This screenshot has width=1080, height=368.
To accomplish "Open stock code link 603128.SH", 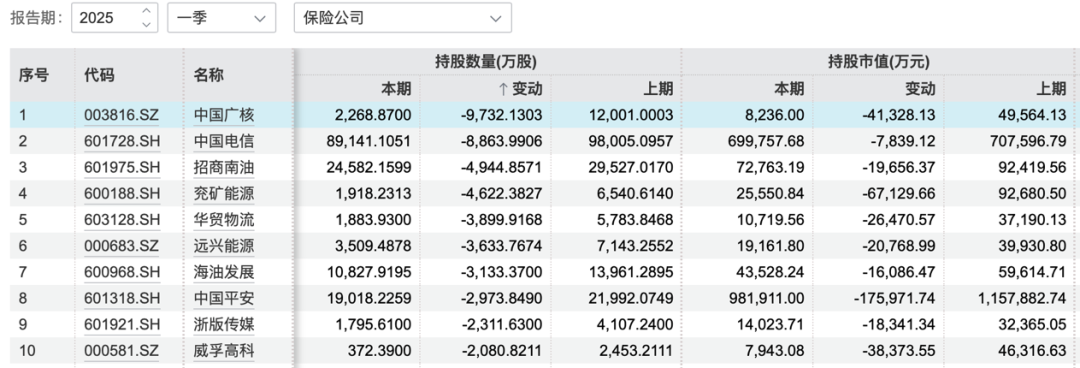I will coord(121,220).
